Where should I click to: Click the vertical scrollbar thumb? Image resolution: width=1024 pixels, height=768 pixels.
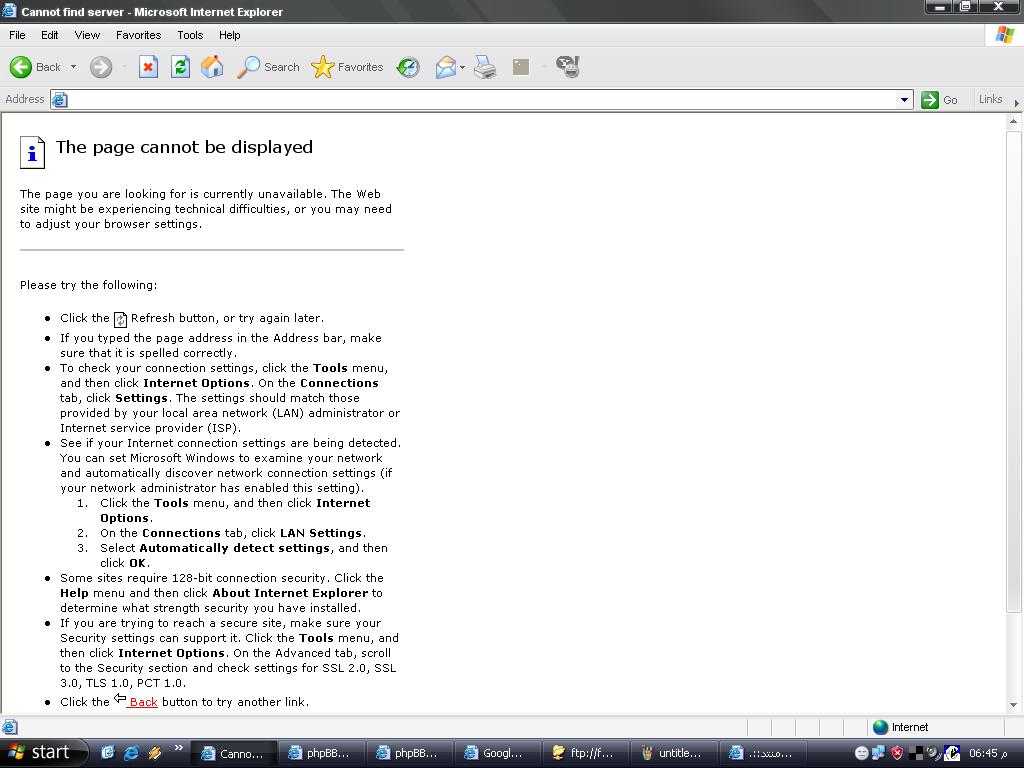(x=1014, y=372)
